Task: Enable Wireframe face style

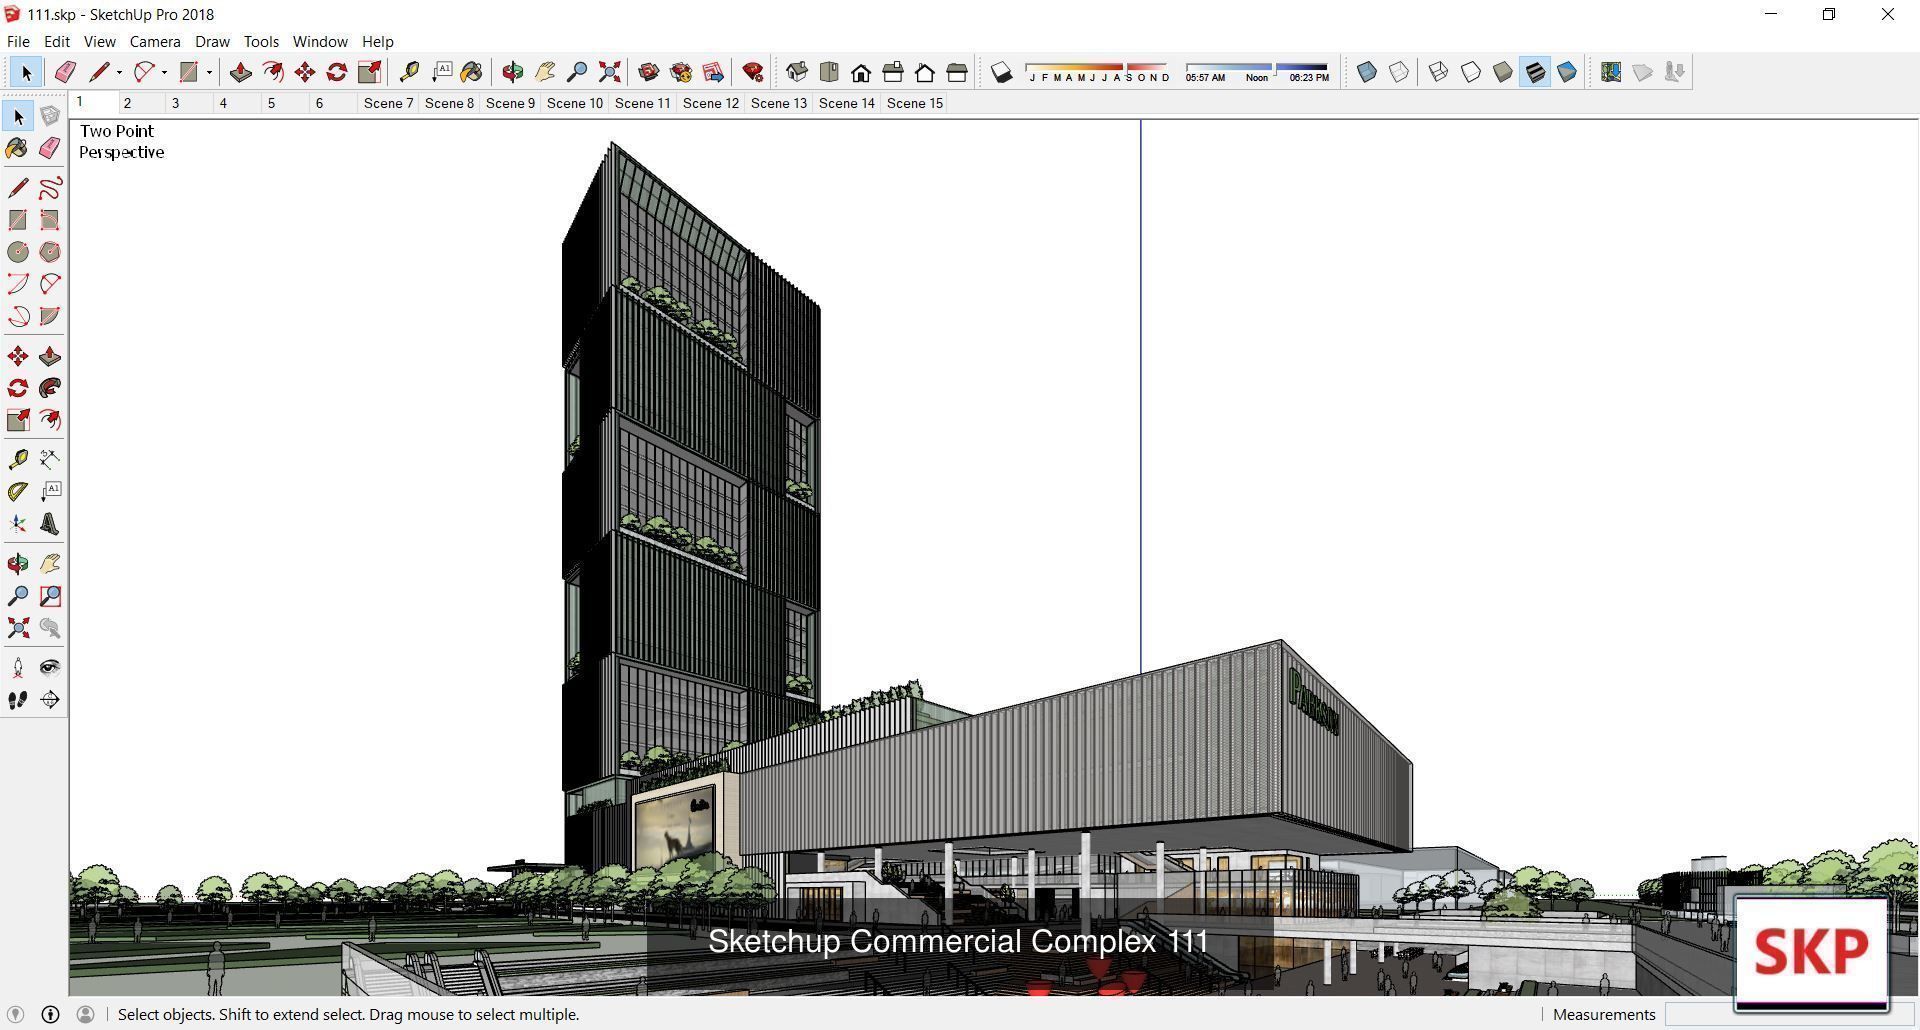Action: (1439, 72)
